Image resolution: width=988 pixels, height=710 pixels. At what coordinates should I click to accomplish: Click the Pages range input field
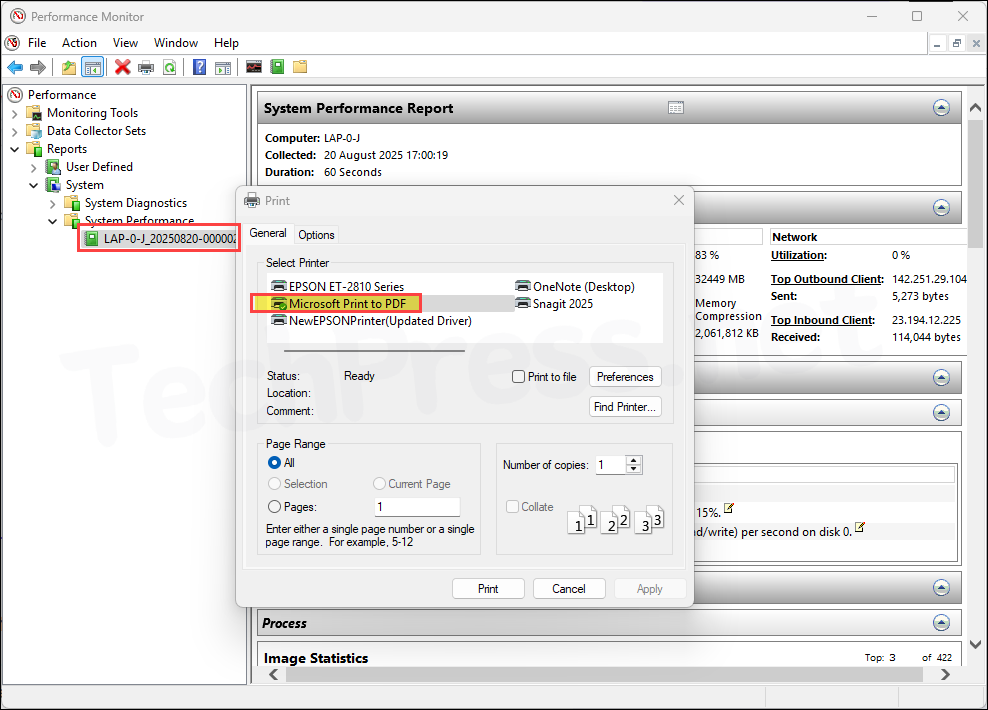coord(417,507)
